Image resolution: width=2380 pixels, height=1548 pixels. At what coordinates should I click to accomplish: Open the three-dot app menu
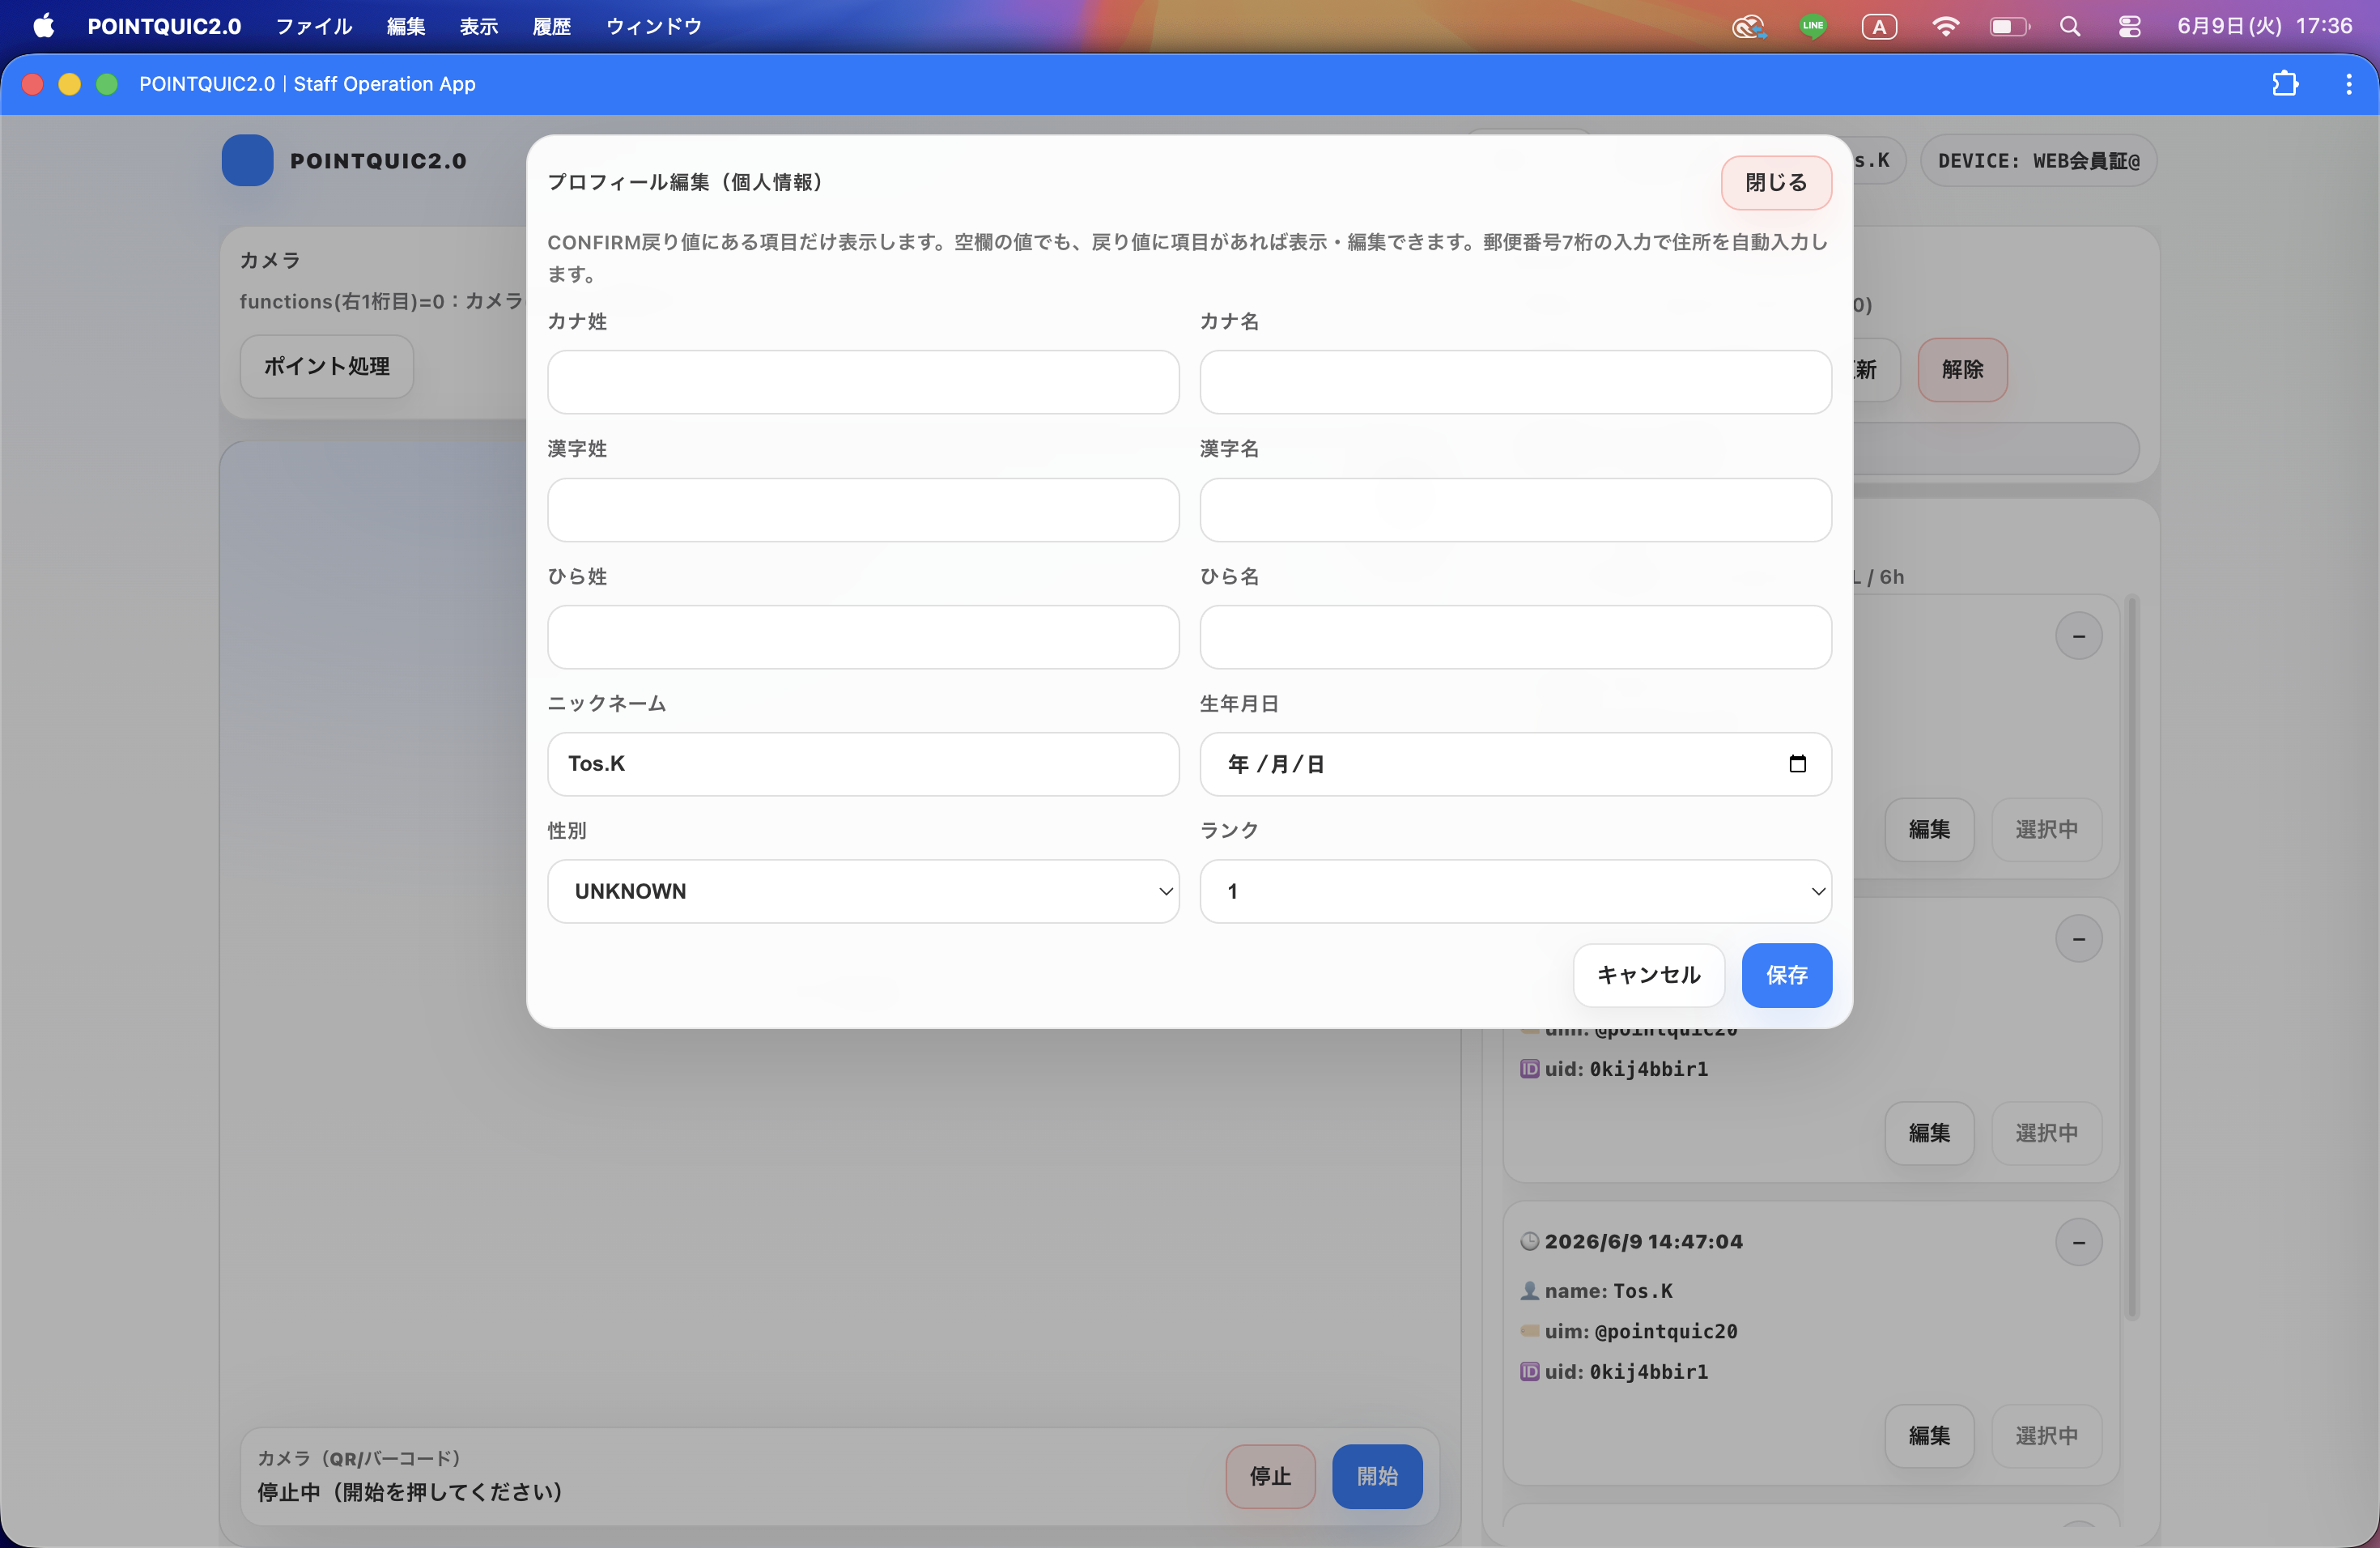tap(2349, 84)
